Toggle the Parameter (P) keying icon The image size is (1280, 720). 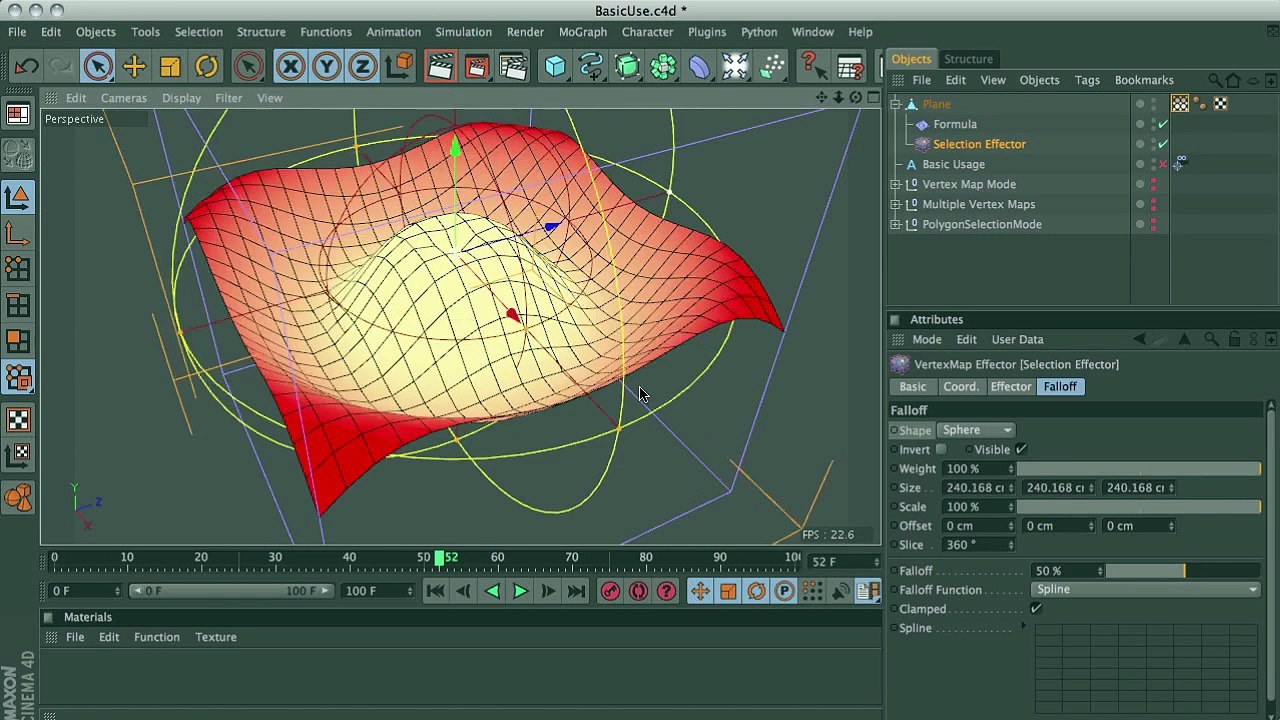pos(784,591)
